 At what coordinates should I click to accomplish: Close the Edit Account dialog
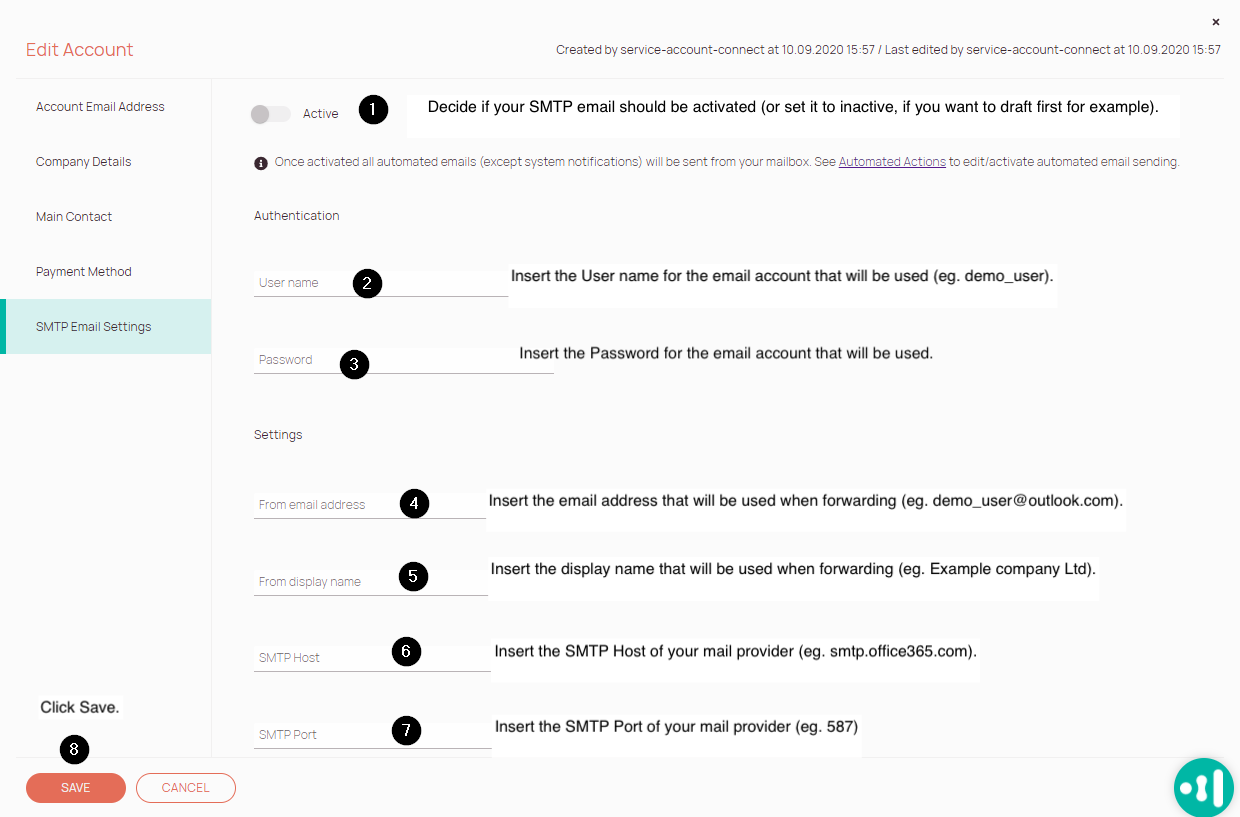(x=1216, y=22)
